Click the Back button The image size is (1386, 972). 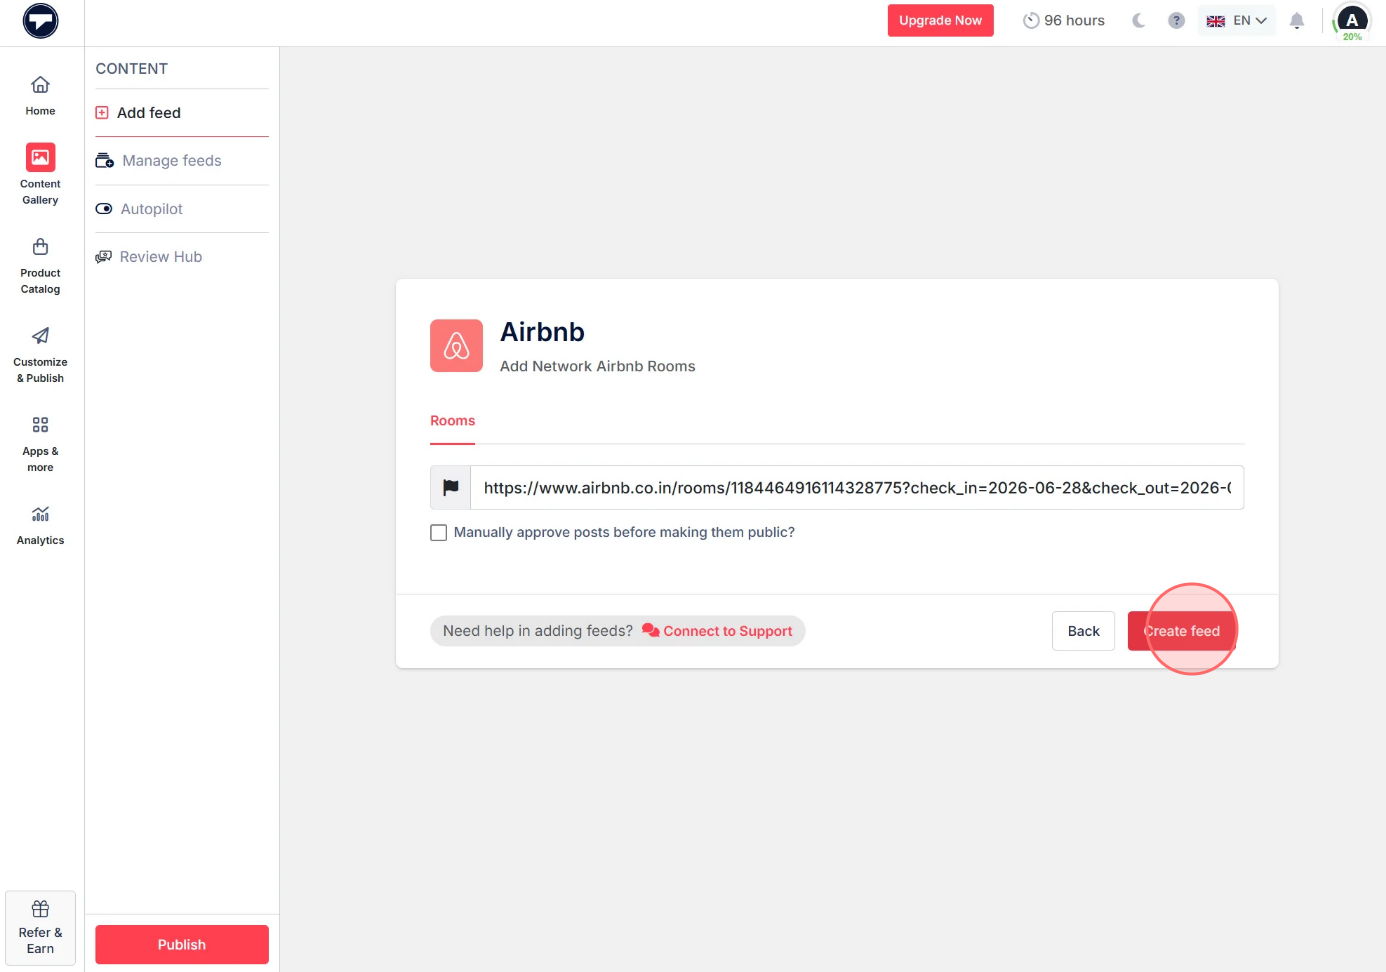pyautogui.click(x=1083, y=631)
